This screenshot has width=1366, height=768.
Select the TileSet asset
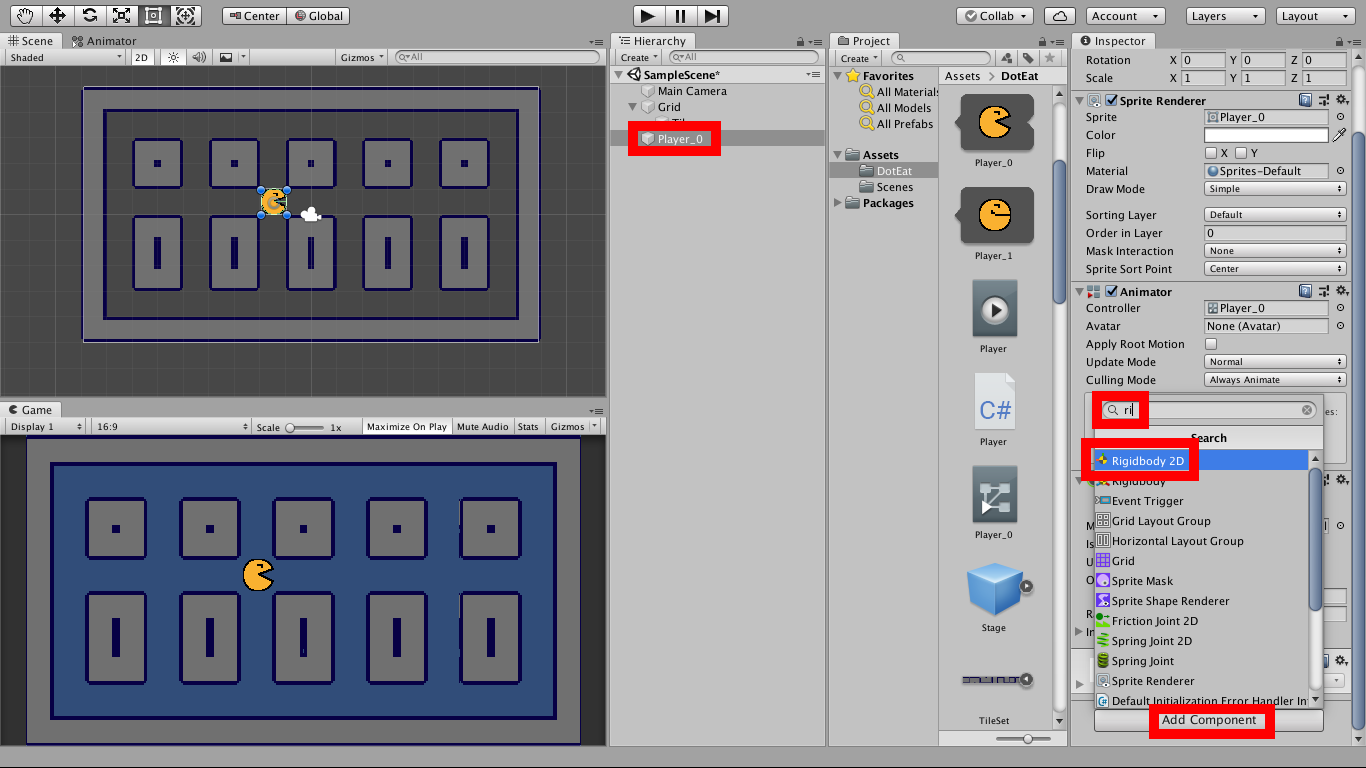[994, 680]
